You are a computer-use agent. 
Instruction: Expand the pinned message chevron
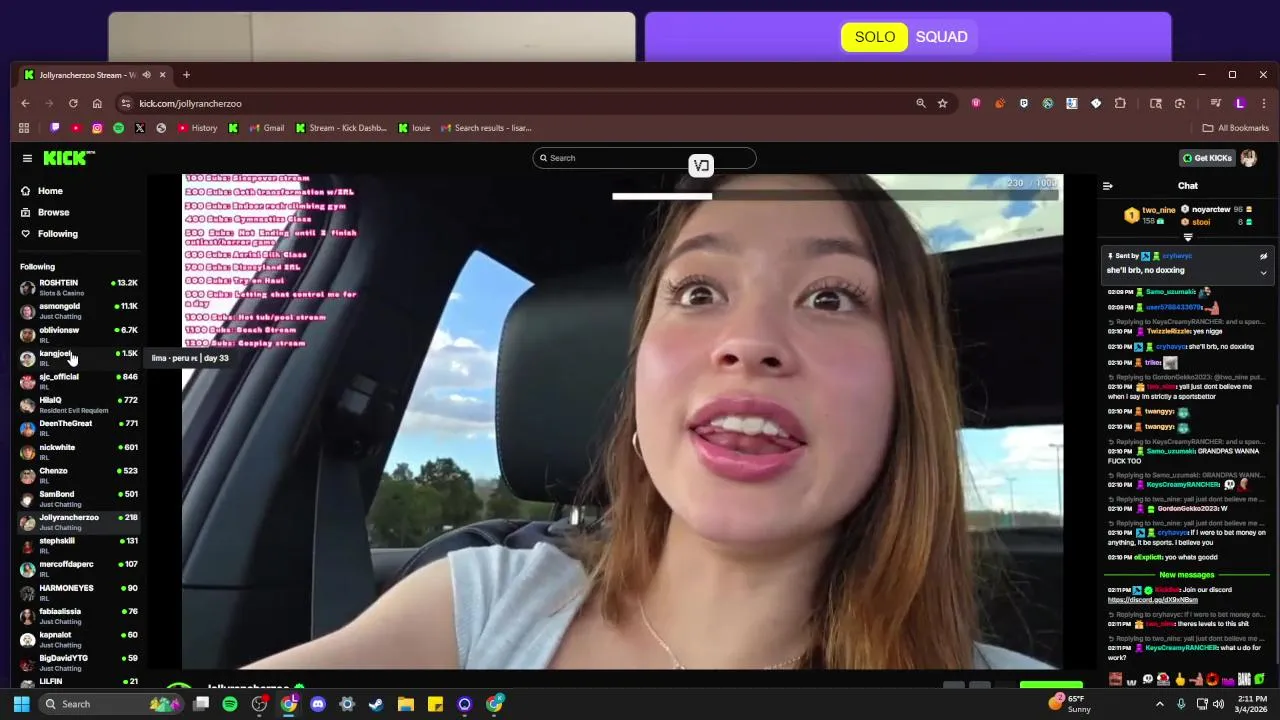[1263, 273]
